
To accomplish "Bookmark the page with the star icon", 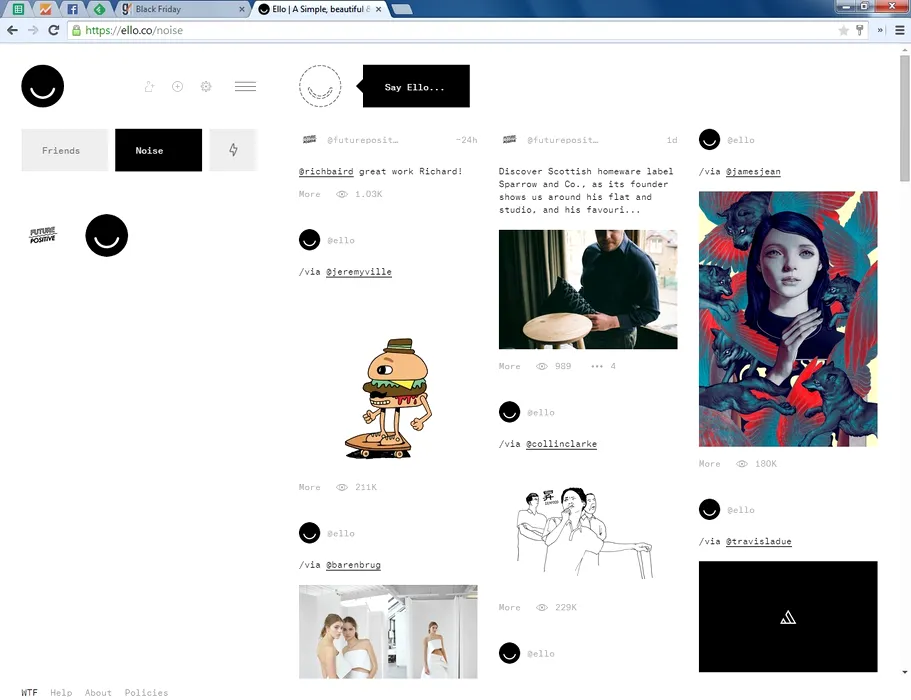I will pos(844,30).
